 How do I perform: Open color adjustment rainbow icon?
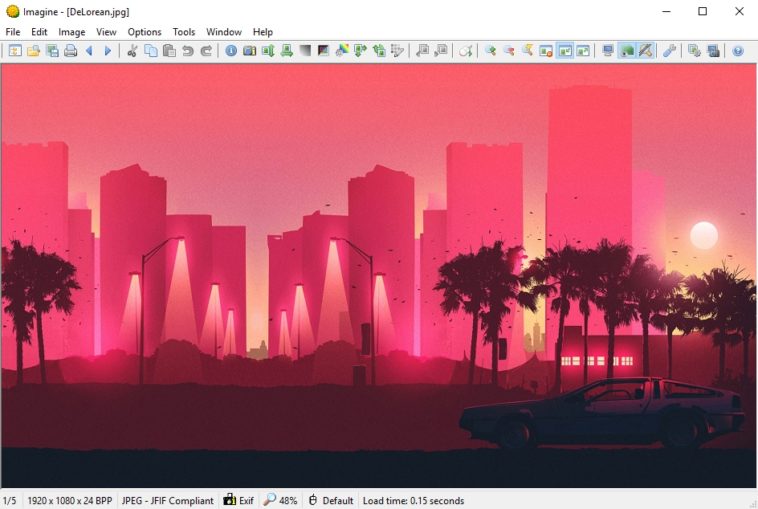(342, 50)
